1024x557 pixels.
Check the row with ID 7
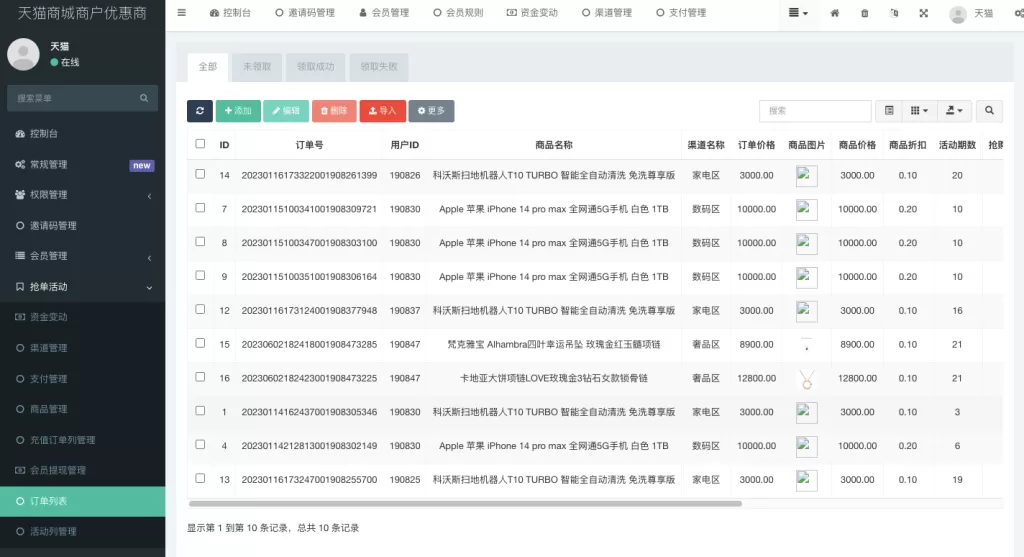click(x=200, y=208)
